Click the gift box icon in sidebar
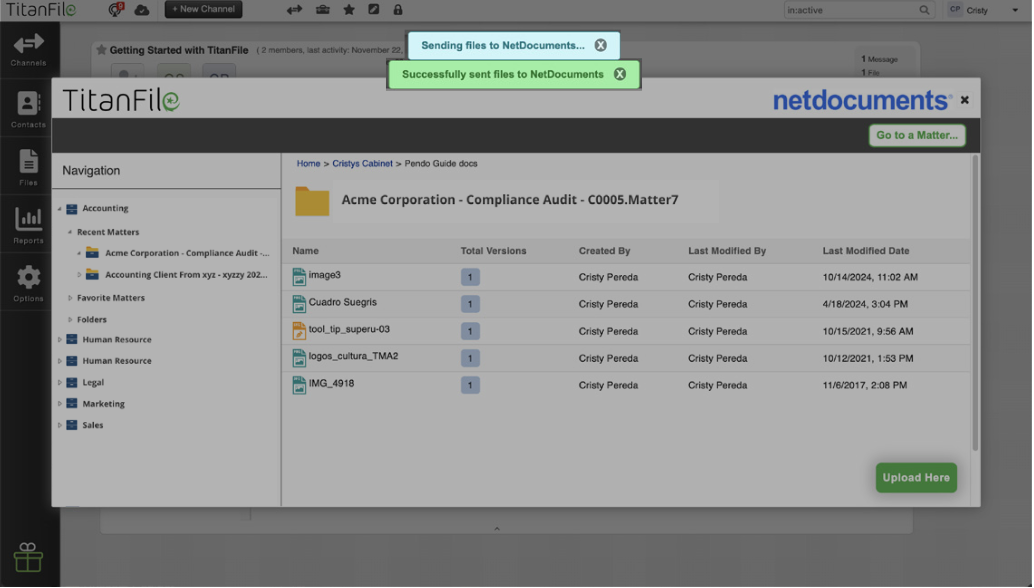Viewport: 1034px width, 588px height. tap(28, 557)
